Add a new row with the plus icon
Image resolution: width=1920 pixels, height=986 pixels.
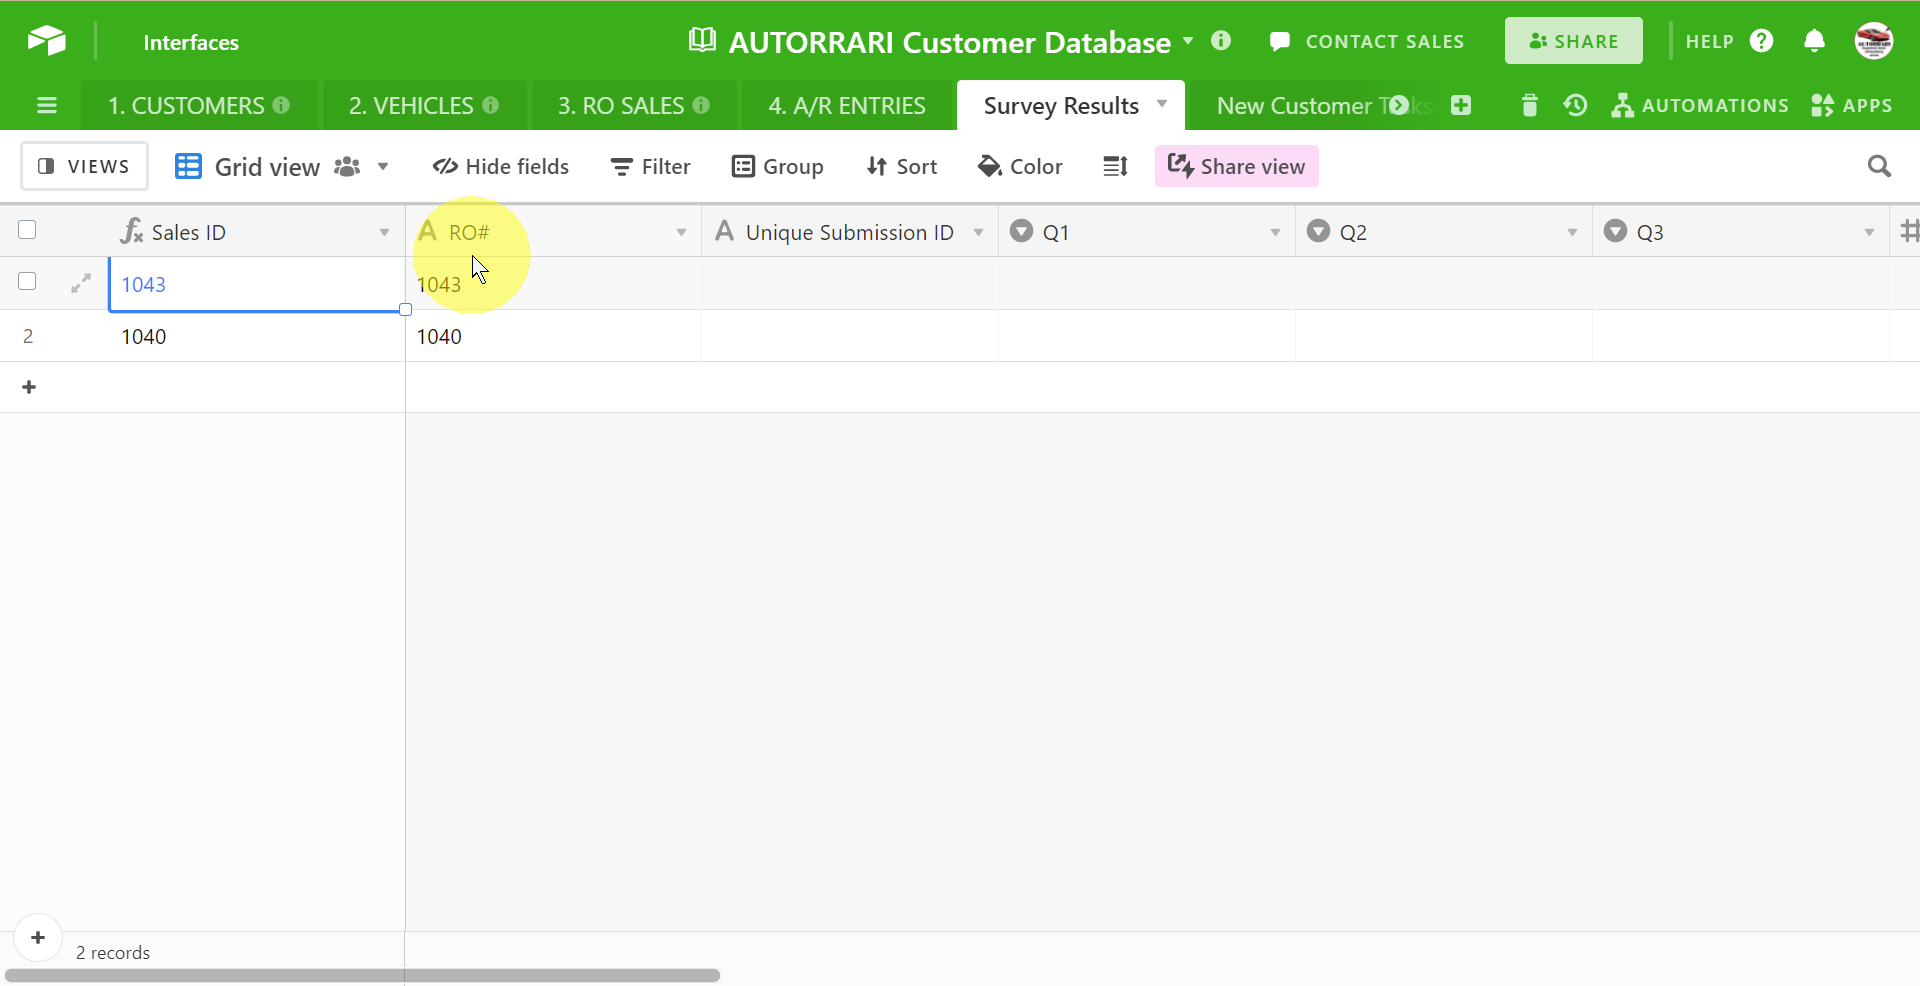coord(29,387)
